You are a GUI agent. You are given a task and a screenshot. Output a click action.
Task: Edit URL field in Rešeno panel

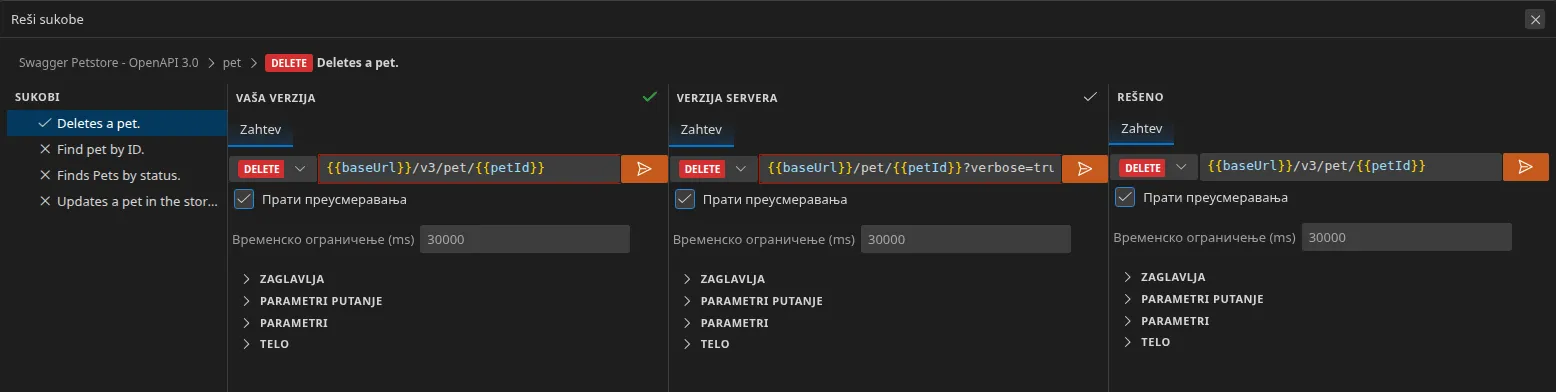(x=1351, y=167)
